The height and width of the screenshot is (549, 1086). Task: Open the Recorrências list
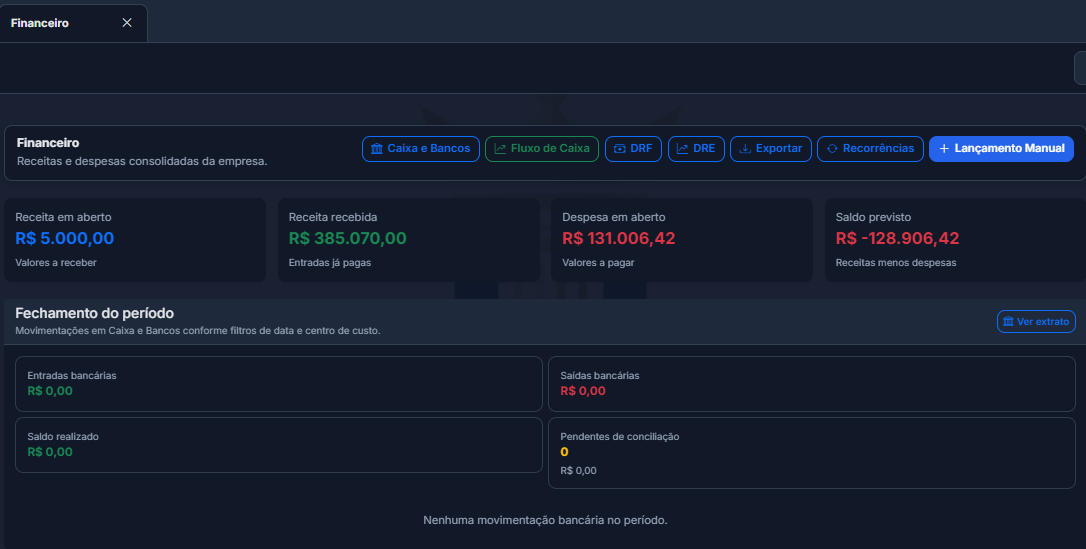[x=870, y=149]
